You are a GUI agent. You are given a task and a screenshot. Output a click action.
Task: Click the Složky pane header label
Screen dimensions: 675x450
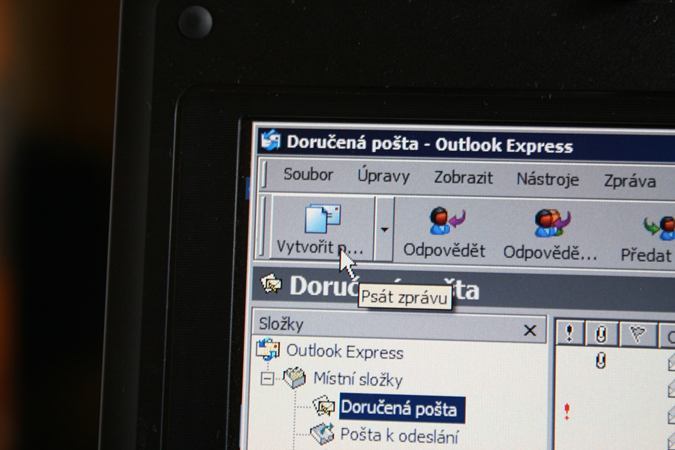tap(281, 324)
